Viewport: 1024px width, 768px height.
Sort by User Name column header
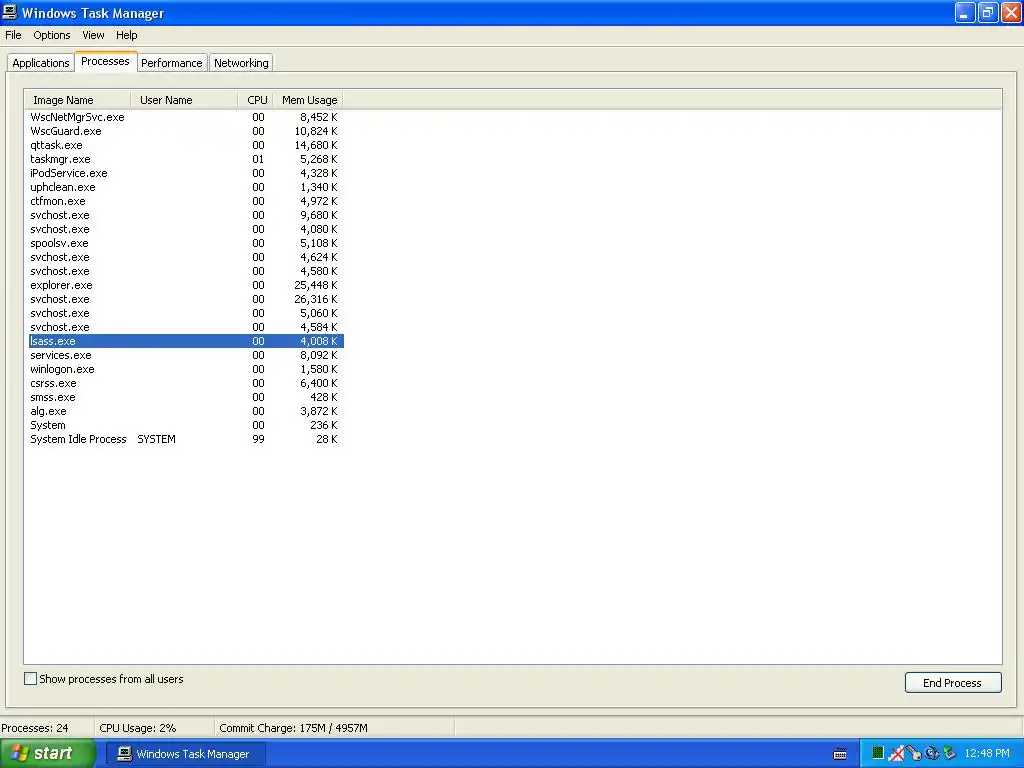point(184,100)
